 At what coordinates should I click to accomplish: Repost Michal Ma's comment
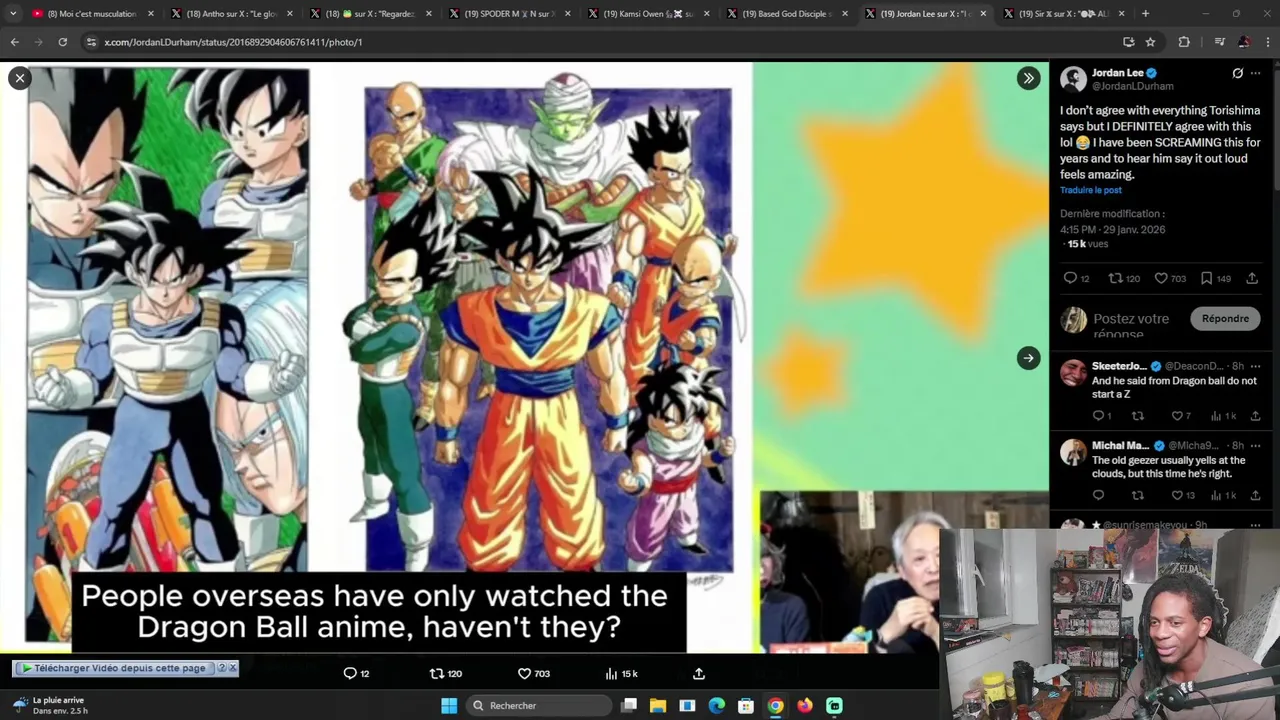pyautogui.click(x=1138, y=495)
